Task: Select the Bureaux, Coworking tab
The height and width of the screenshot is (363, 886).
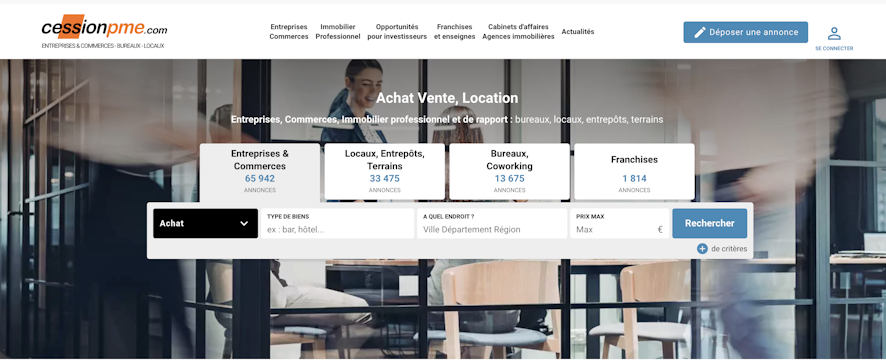Action: coord(510,171)
